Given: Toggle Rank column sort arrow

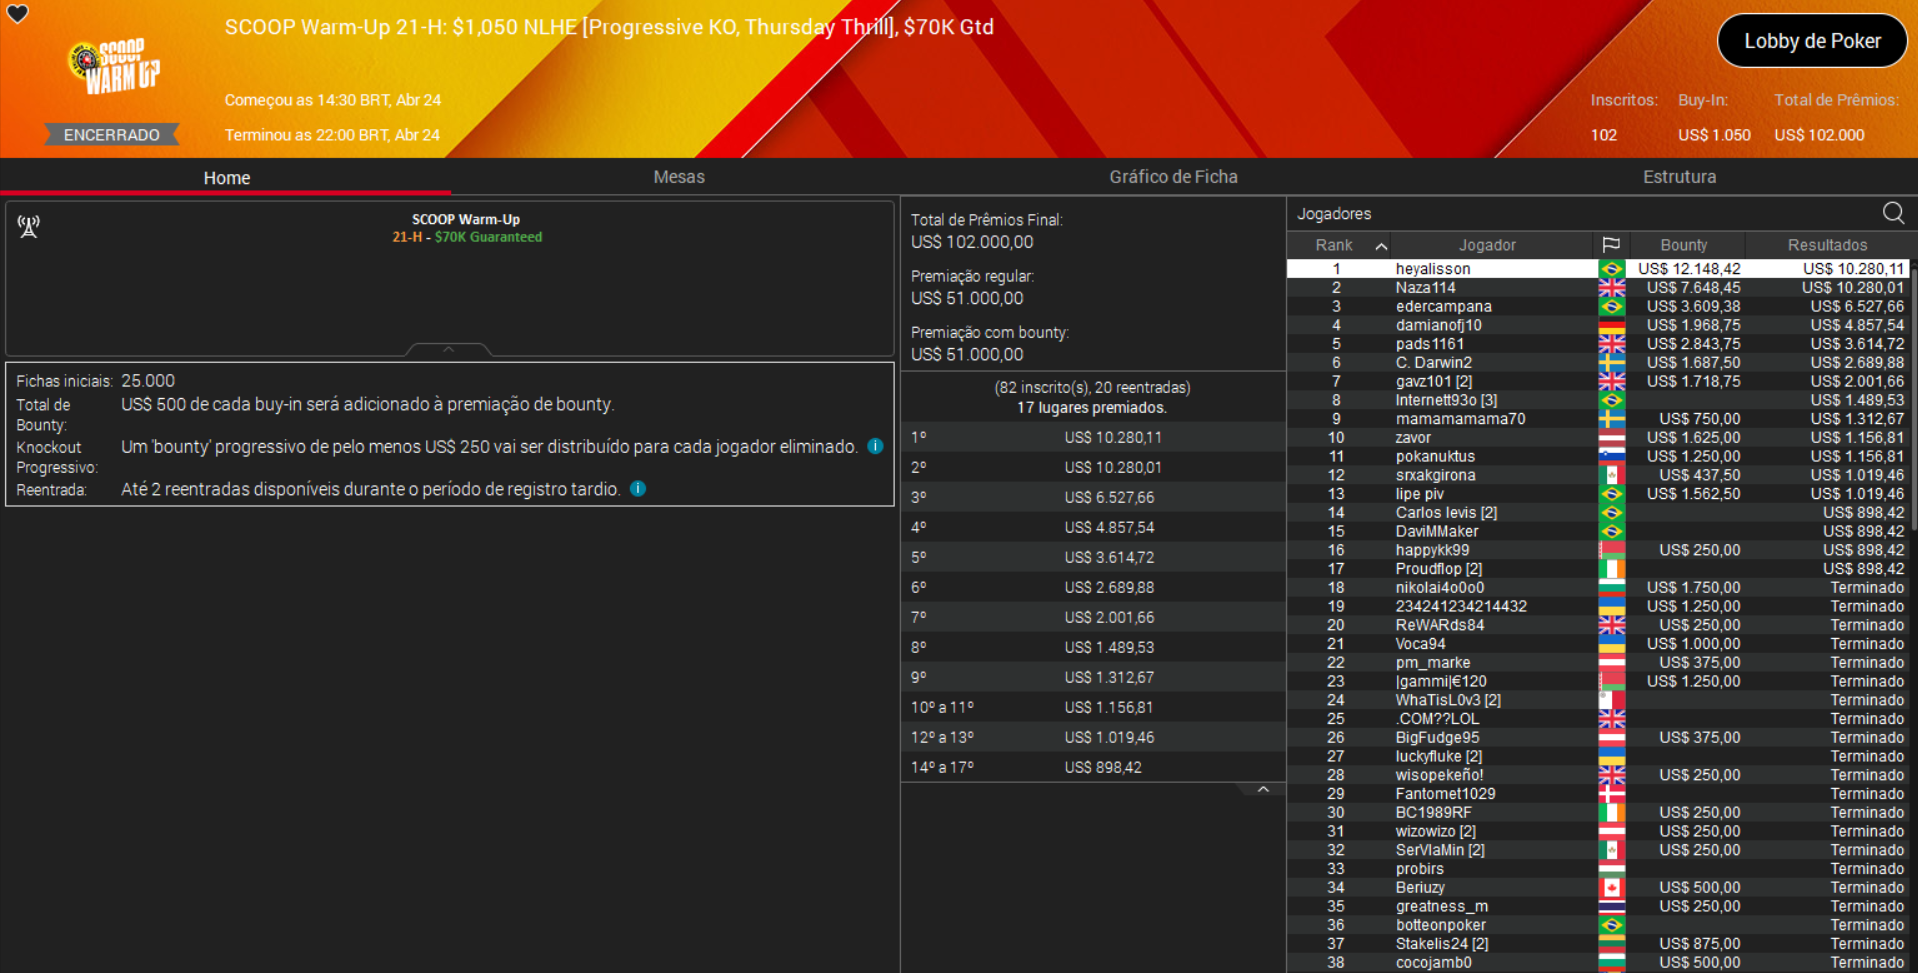Looking at the screenshot, I should coord(1381,246).
